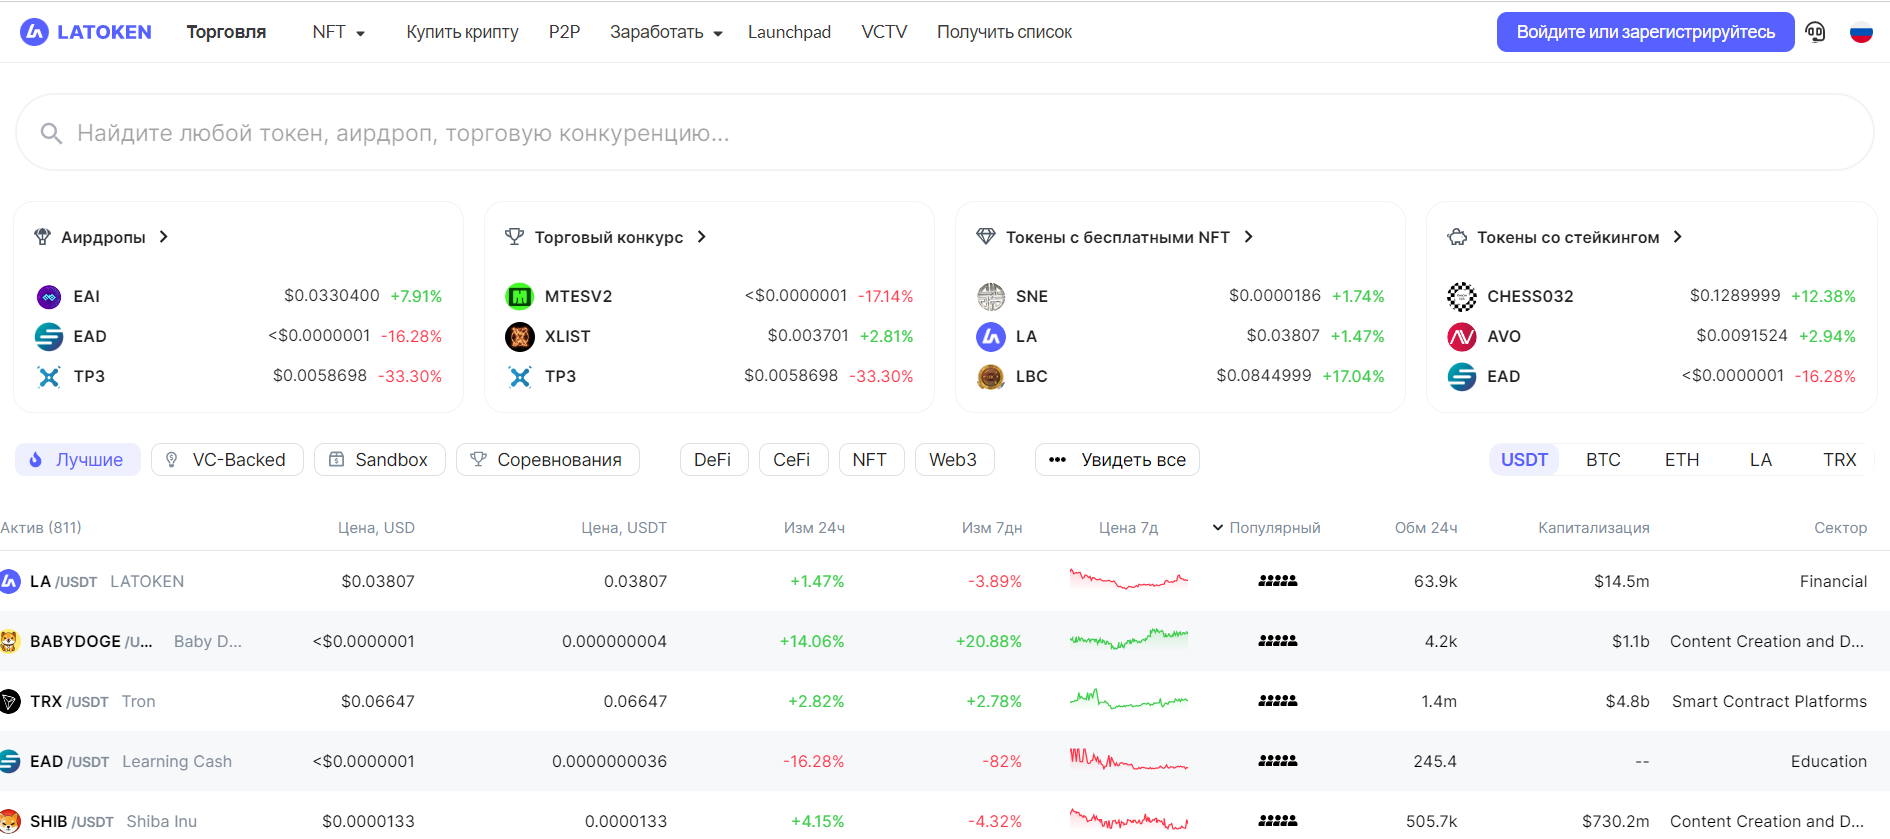Screen dimensions: 1890x839
Task: Sort by Обм 24ч column
Action: pyautogui.click(x=1426, y=527)
